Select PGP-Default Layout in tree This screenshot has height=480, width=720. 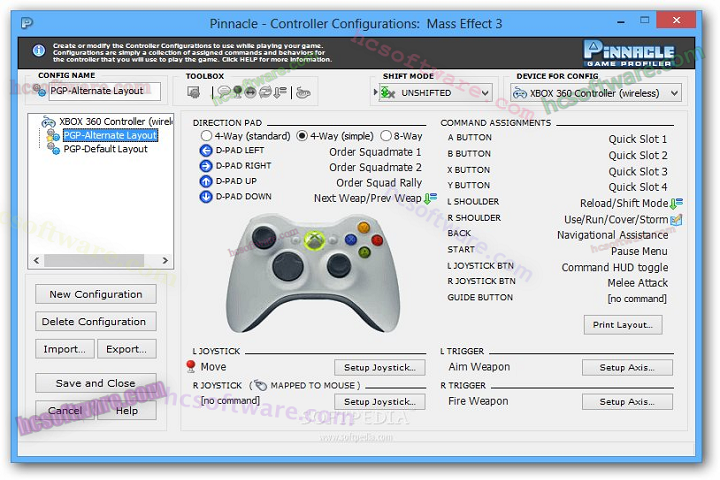(x=105, y=149)
